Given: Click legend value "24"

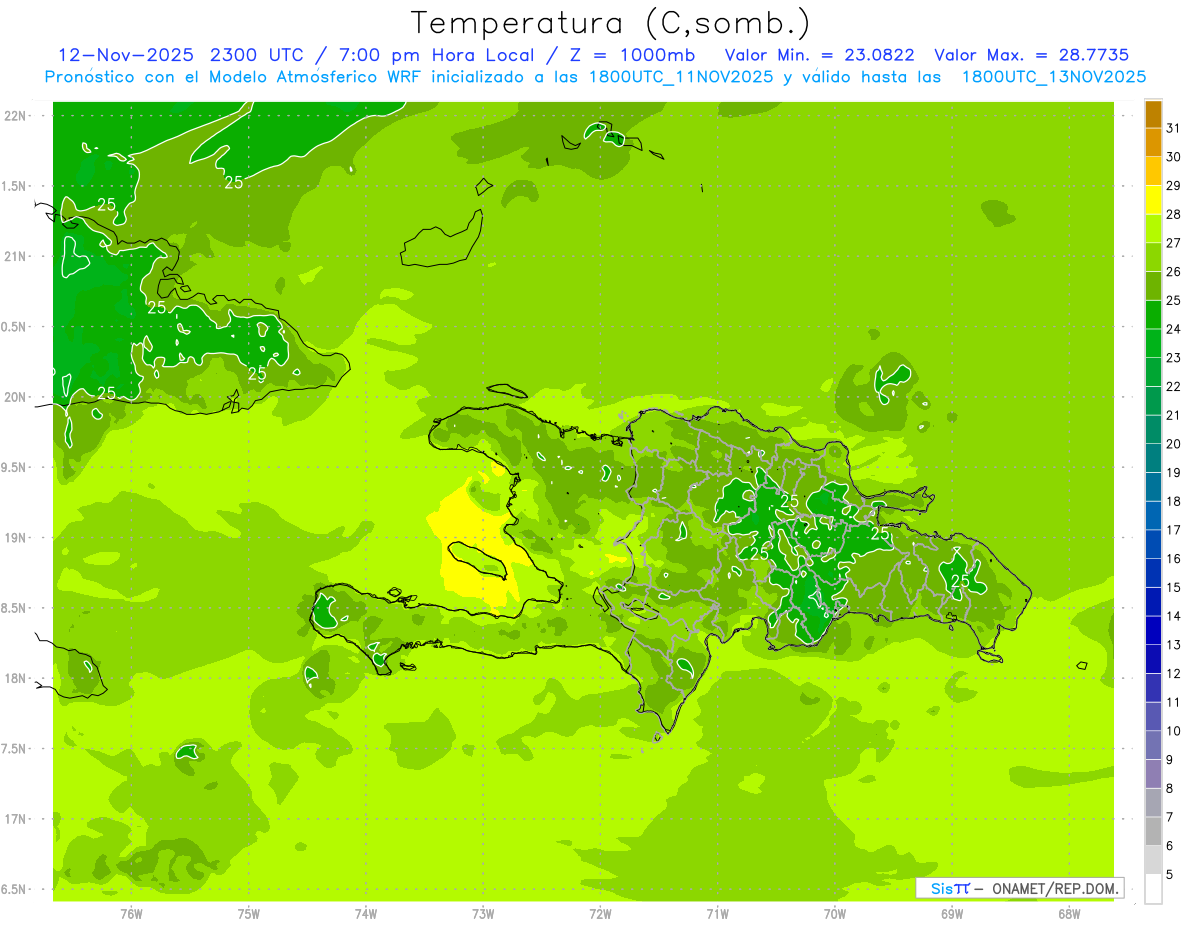Looking at the screenshot, I should point(1174,329).
